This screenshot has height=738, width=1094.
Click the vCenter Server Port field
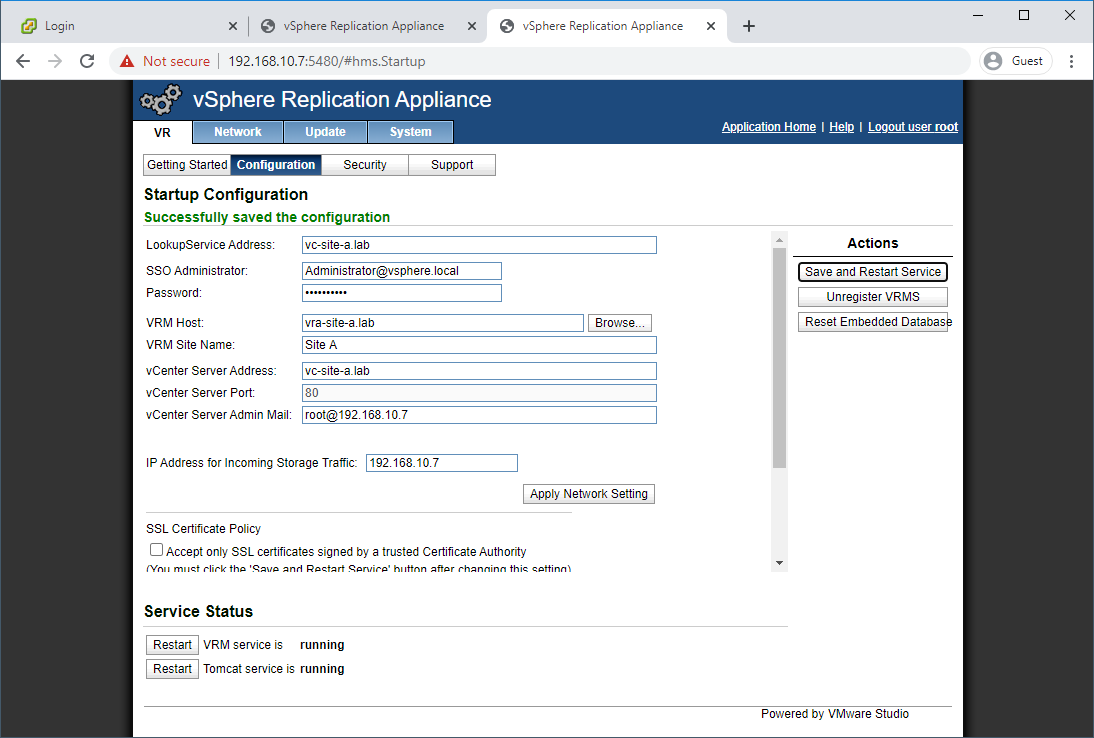tap(479, 393)
